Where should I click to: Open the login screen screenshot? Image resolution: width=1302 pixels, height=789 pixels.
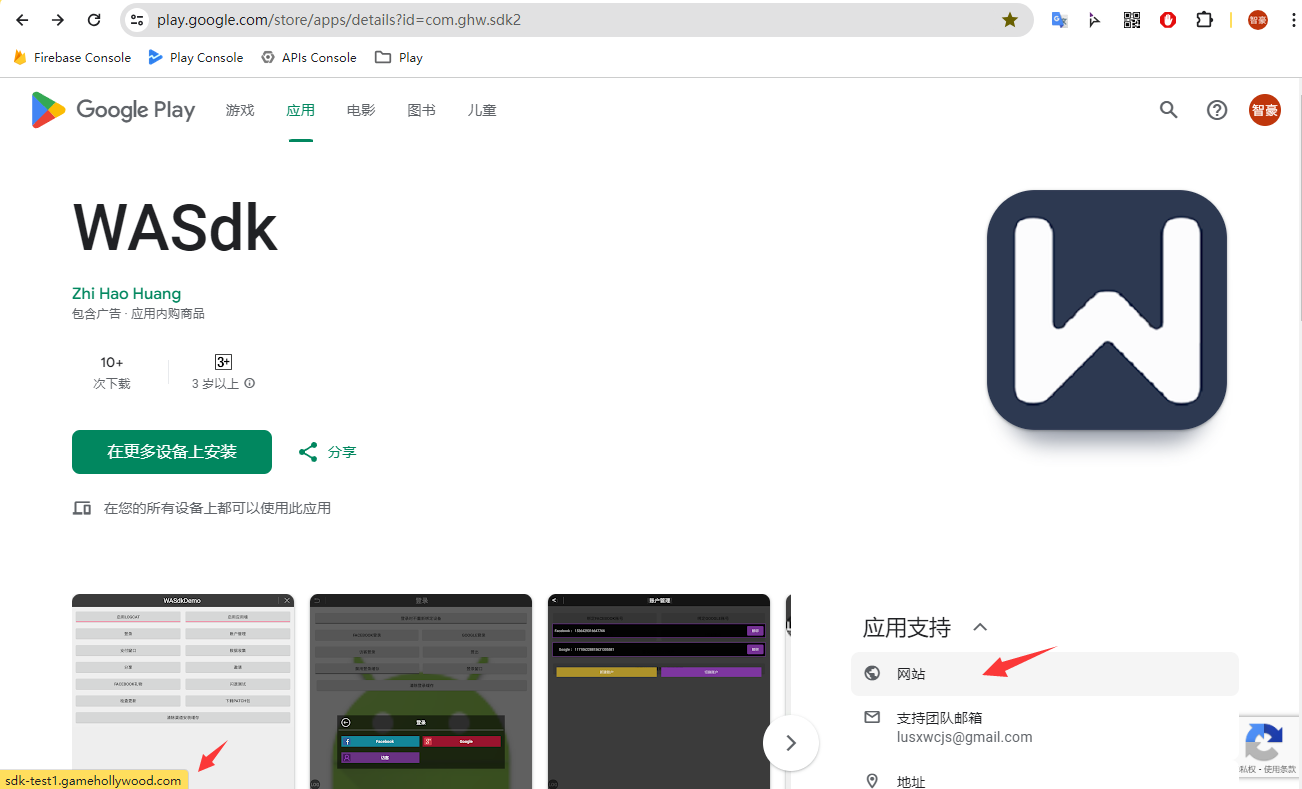point(421,690)
